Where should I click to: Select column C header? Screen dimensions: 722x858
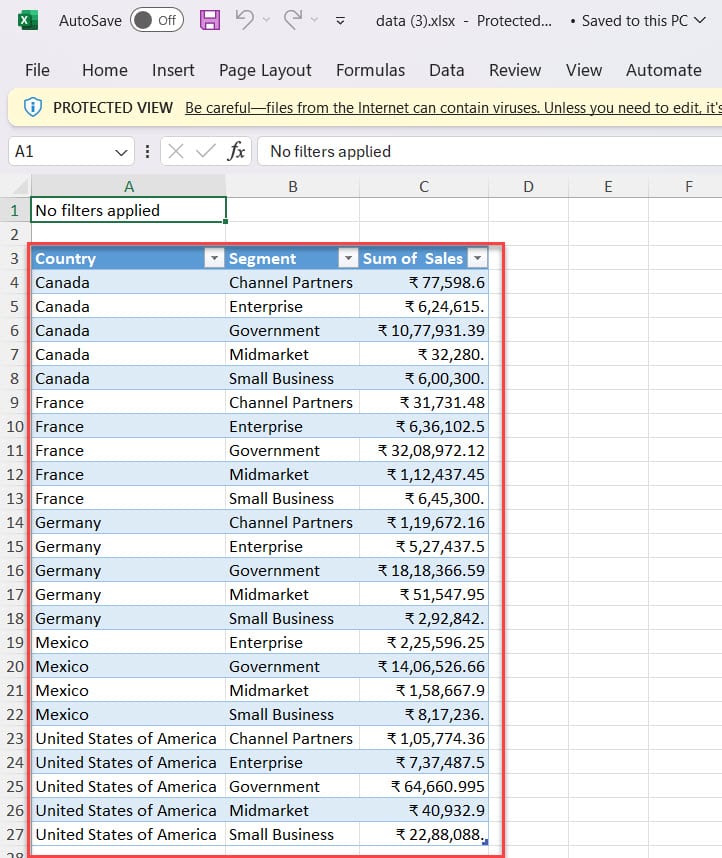(x=424, y=187)
